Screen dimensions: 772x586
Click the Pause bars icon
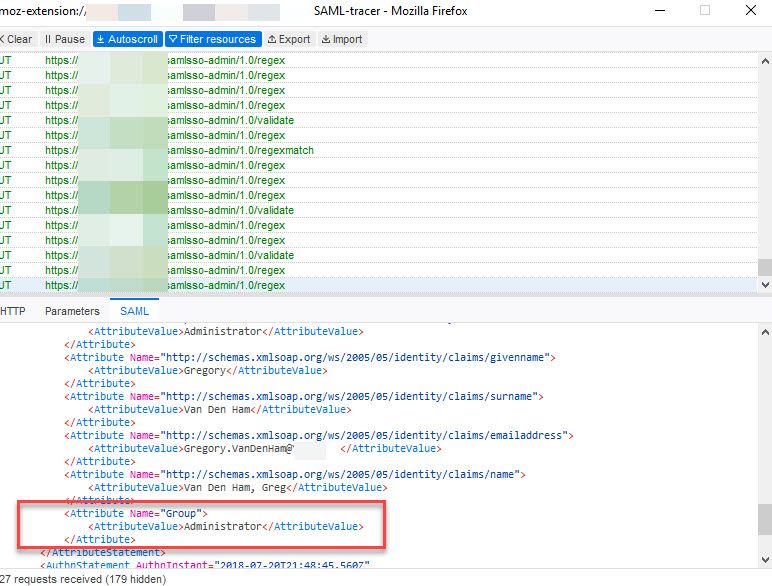coord(48,39)
